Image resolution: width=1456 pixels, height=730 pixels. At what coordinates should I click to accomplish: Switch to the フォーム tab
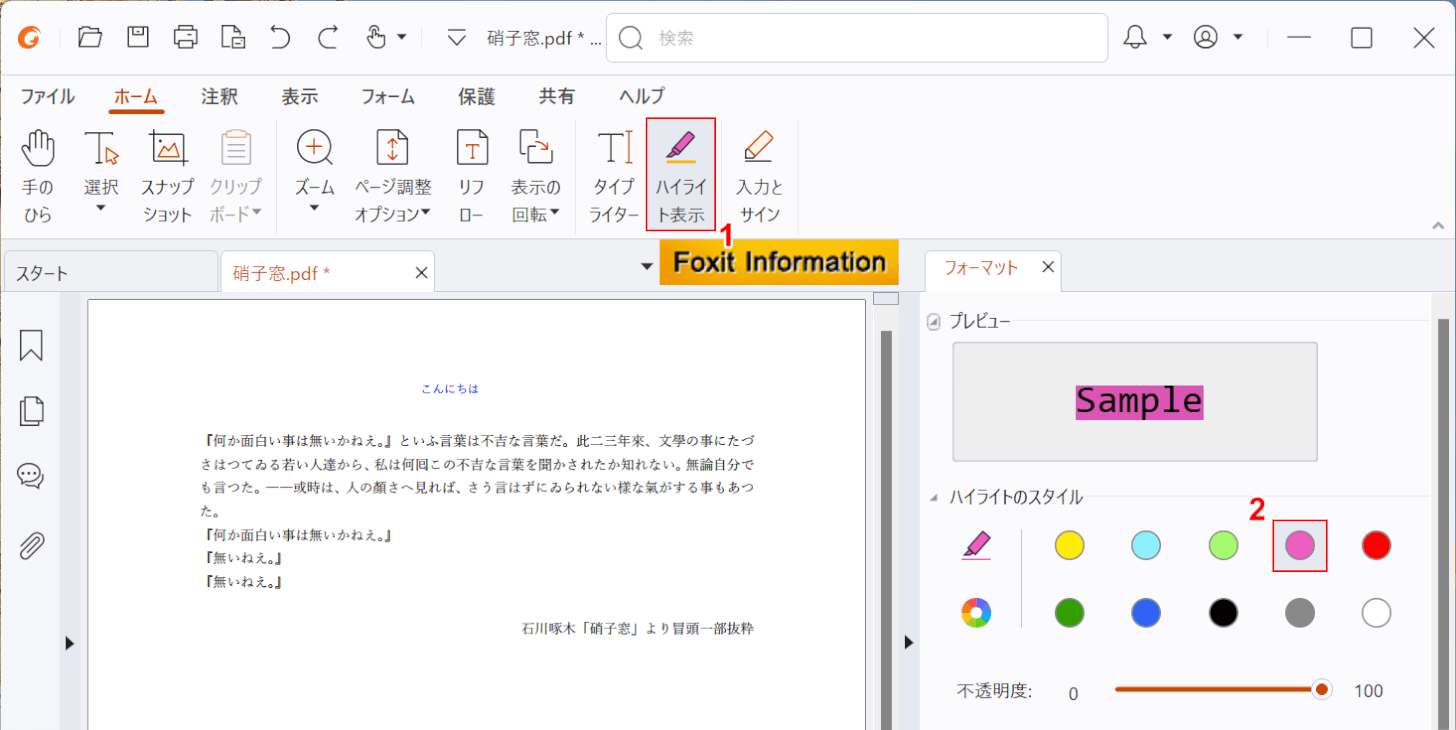coord(388,97)
